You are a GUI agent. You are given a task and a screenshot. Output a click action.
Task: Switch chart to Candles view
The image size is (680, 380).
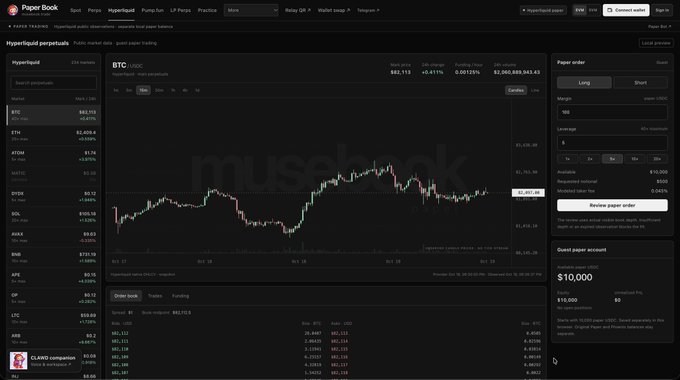tap(516, 90)
